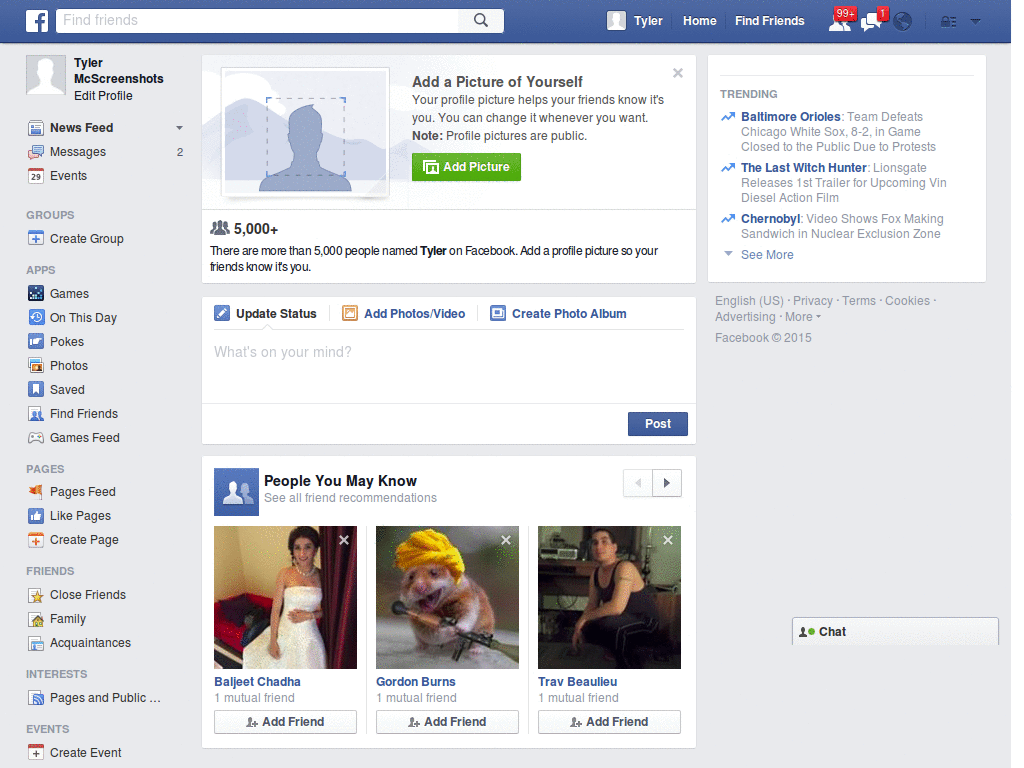This screenshot has height=768, width=1024.
Task: Click the search magnifier icon
Action: click(481, 20)
